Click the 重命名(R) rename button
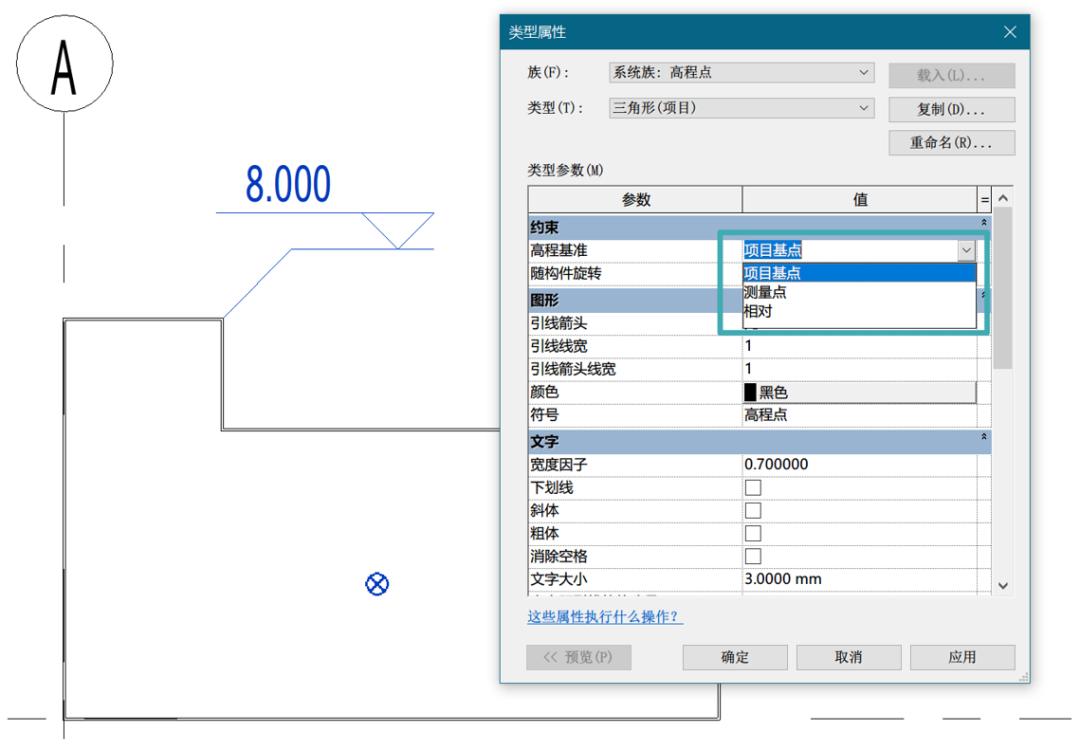This screenshot has width=1080, height=750. (951, 142)
